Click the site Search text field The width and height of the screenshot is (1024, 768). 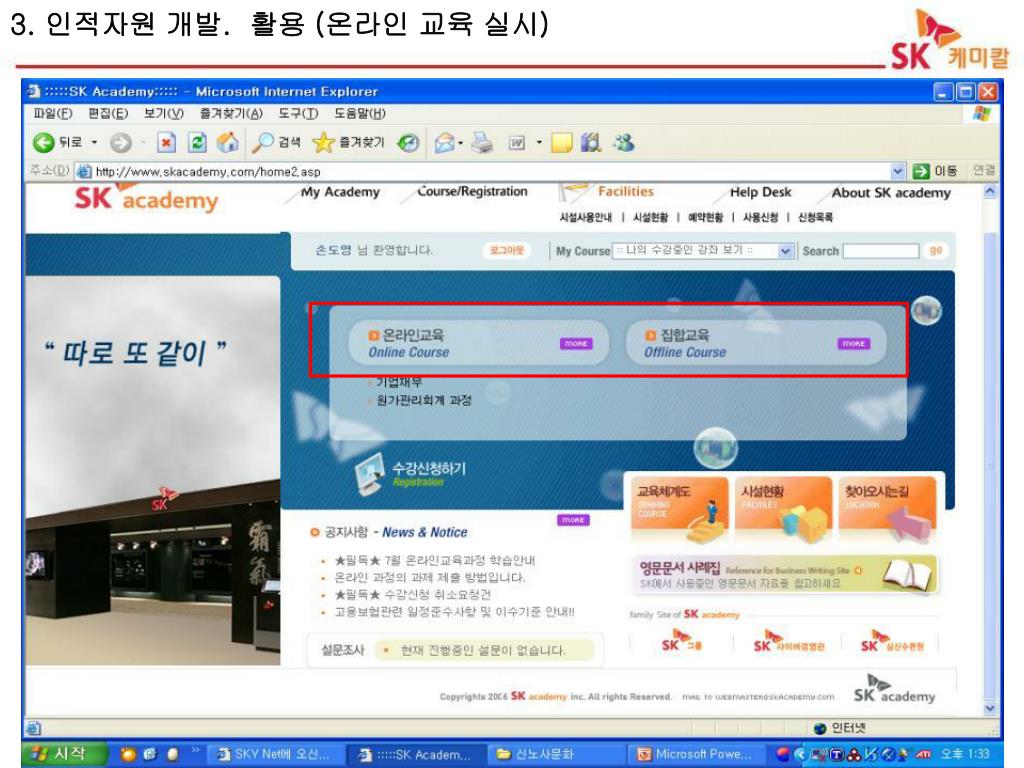tap(881, 251)
